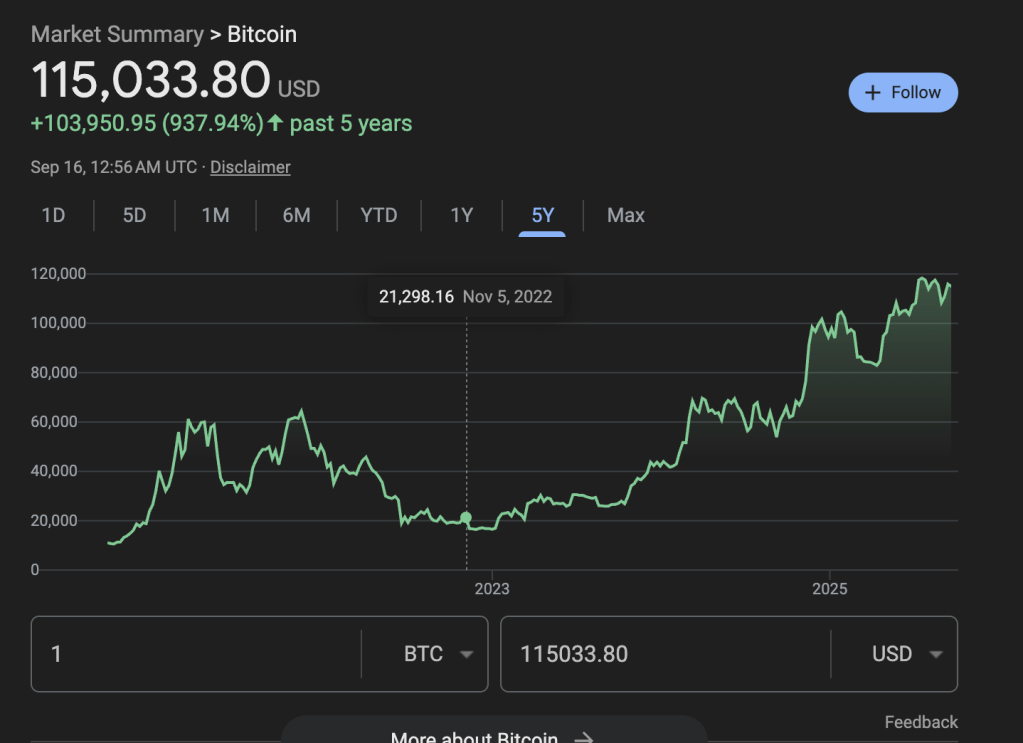The width and height of the screenshot is (1023, 743).
Task: Show year-to-date YTD chart
Action: click(x=378, y=215)
